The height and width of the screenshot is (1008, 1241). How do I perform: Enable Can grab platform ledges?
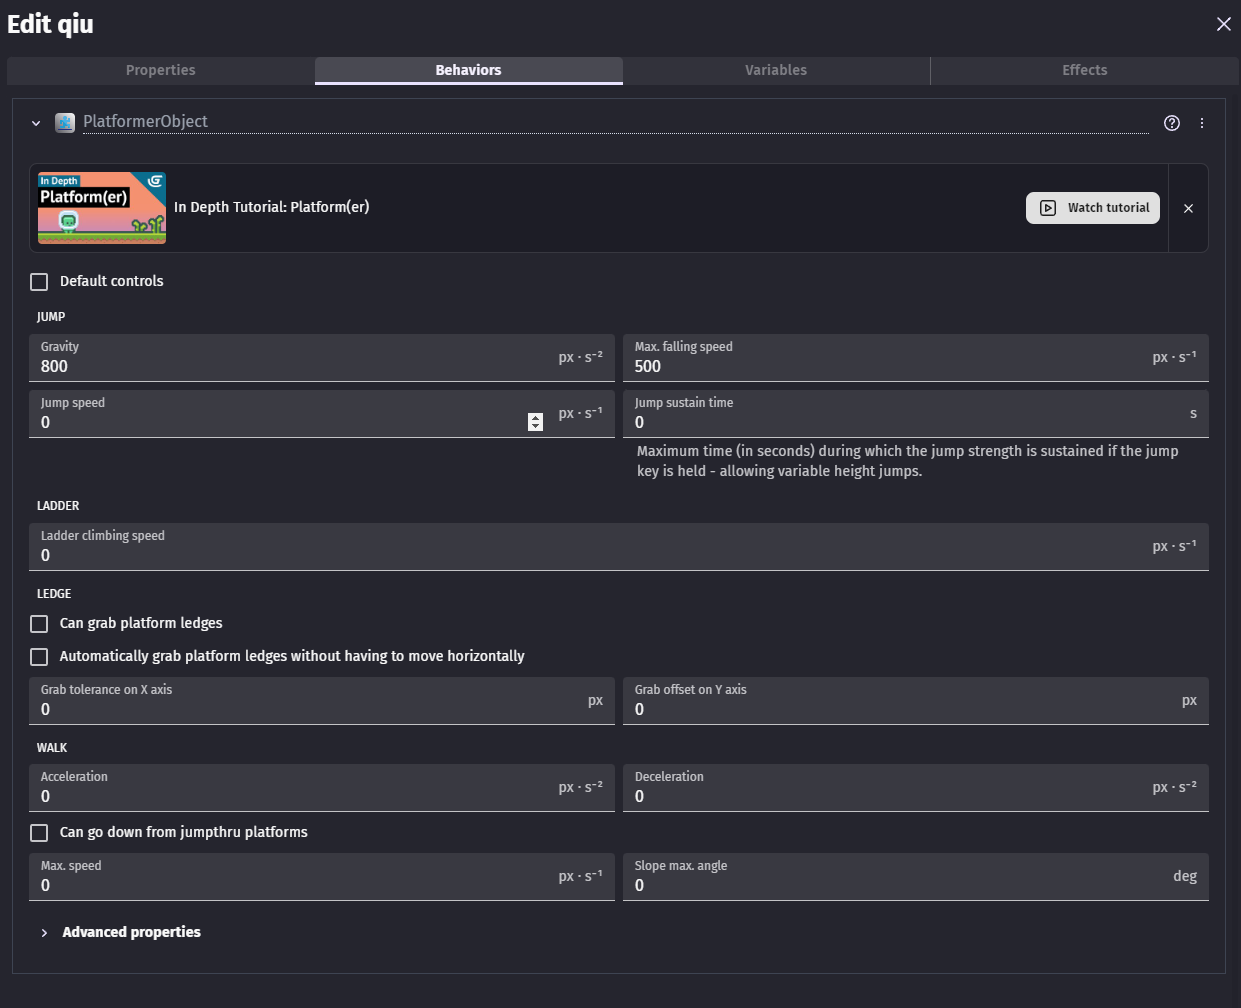point(39,624)
